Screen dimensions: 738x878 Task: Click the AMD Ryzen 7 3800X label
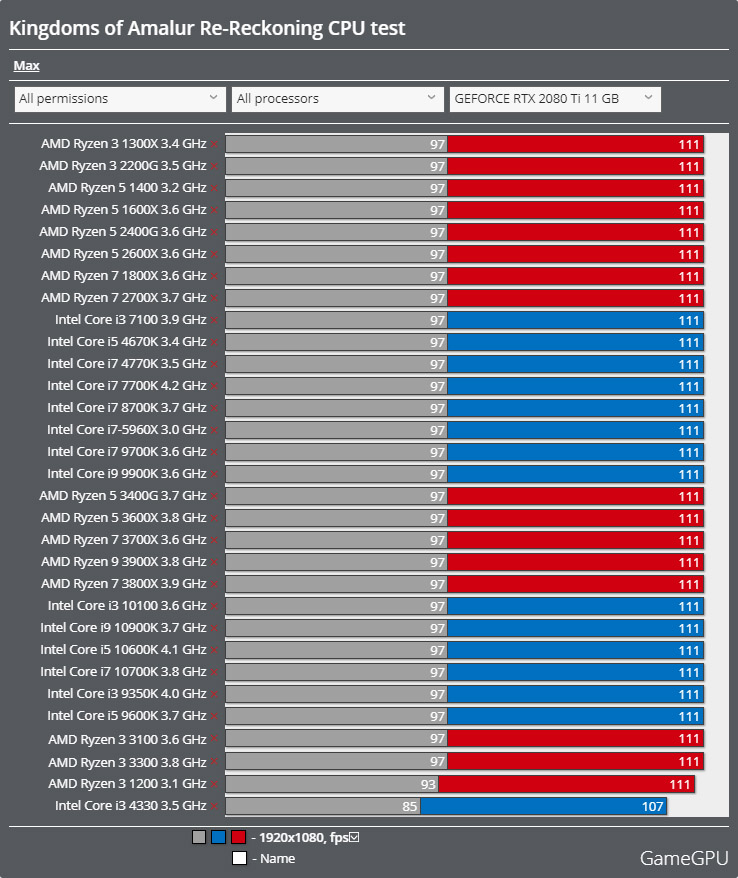[x=123, y=583]
